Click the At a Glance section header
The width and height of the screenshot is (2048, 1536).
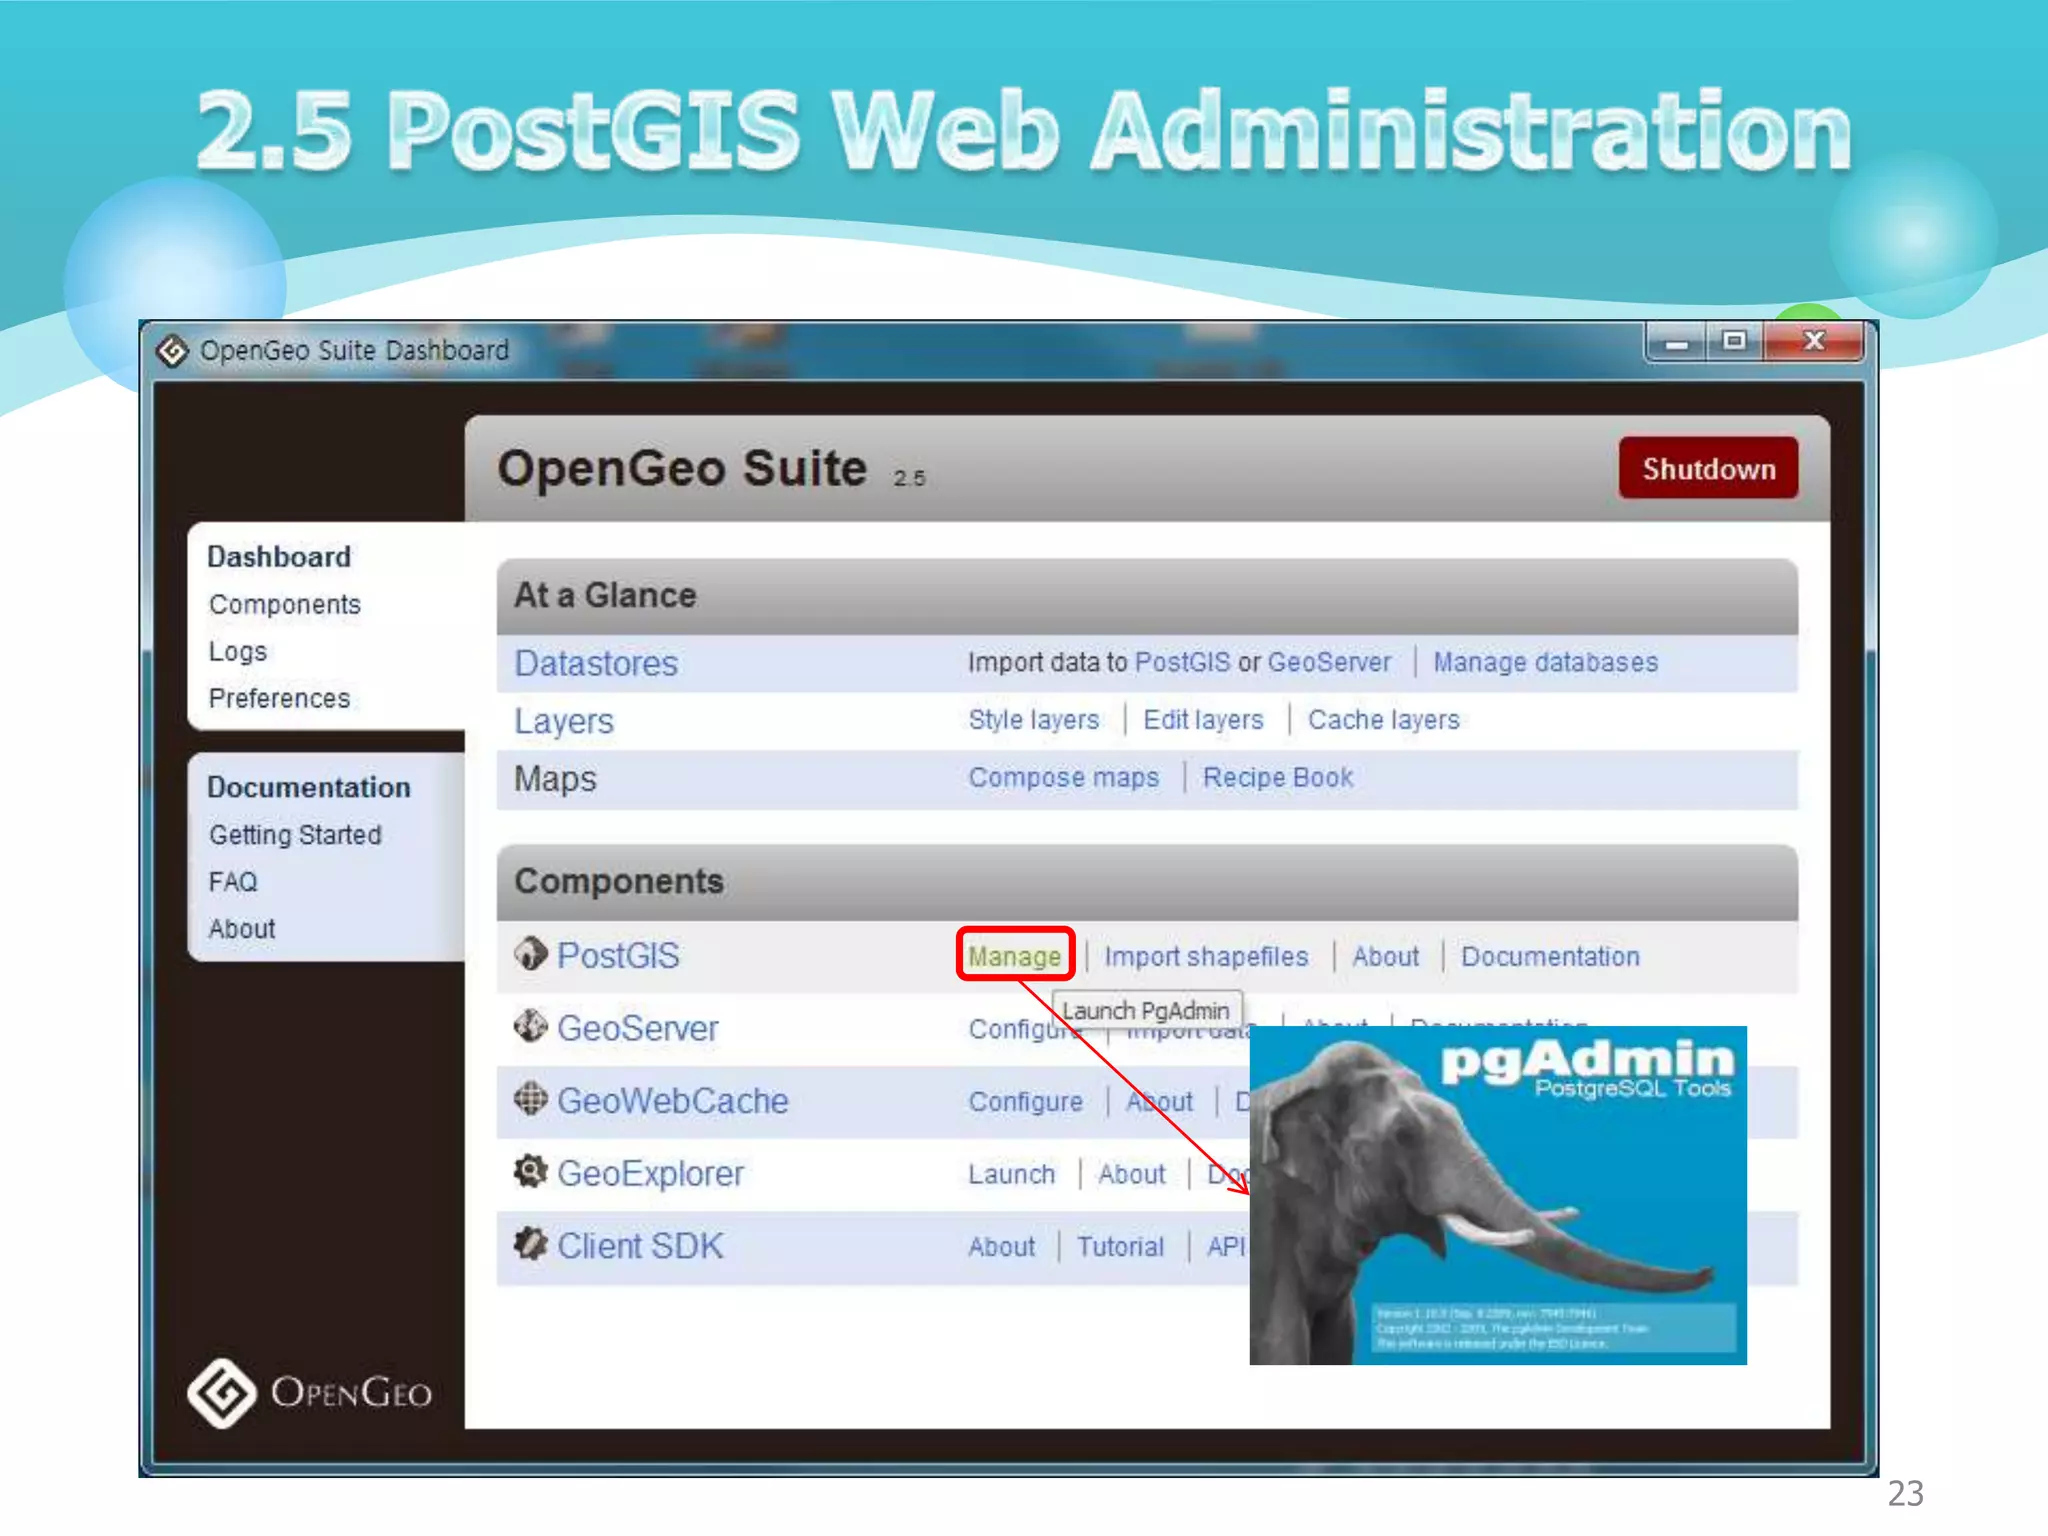(x=1147, y=596)
